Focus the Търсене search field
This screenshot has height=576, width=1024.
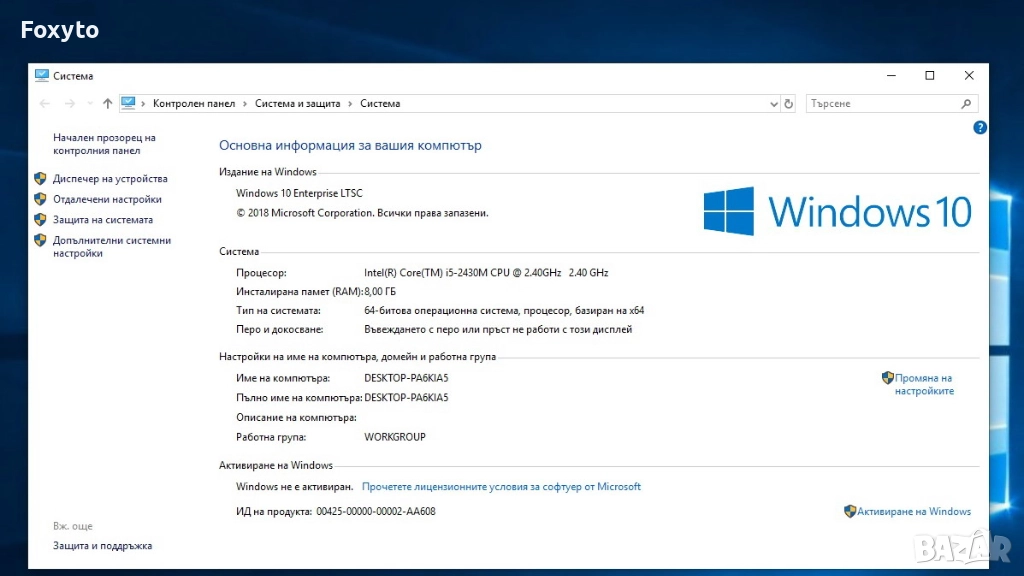(x=880, y=104)
